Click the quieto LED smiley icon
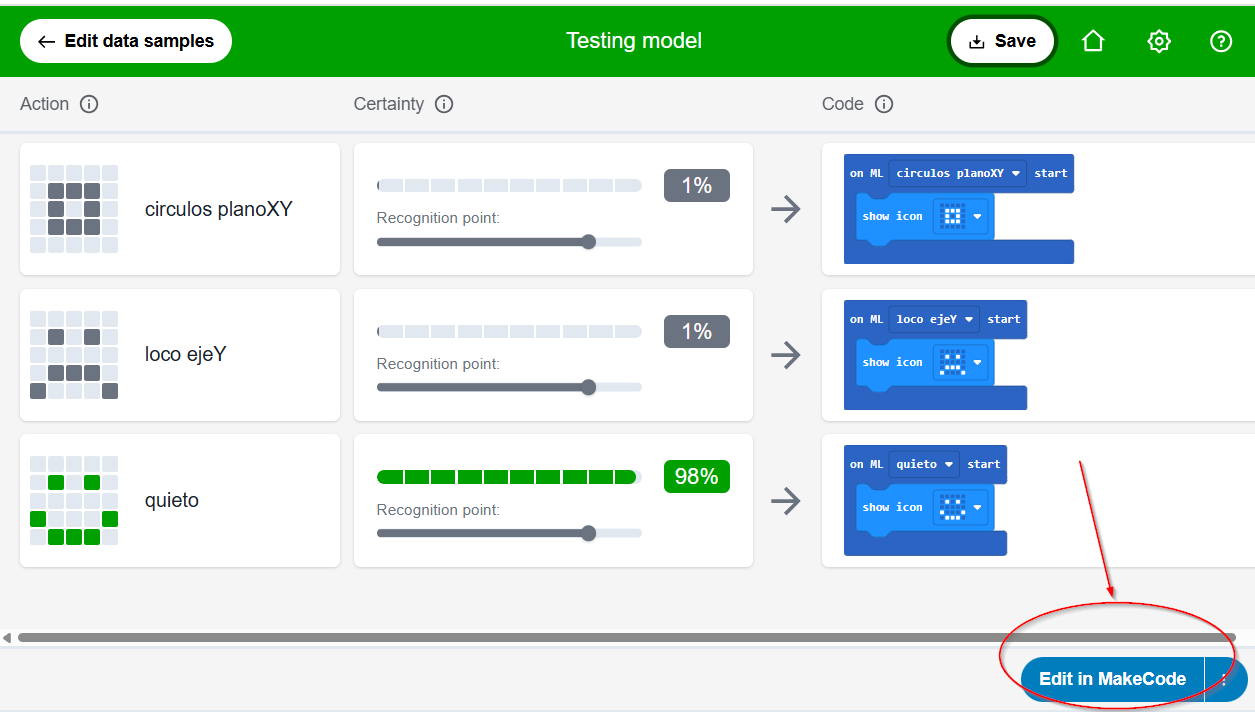The height and width of the screenshot is (712, 1255). 74,500
